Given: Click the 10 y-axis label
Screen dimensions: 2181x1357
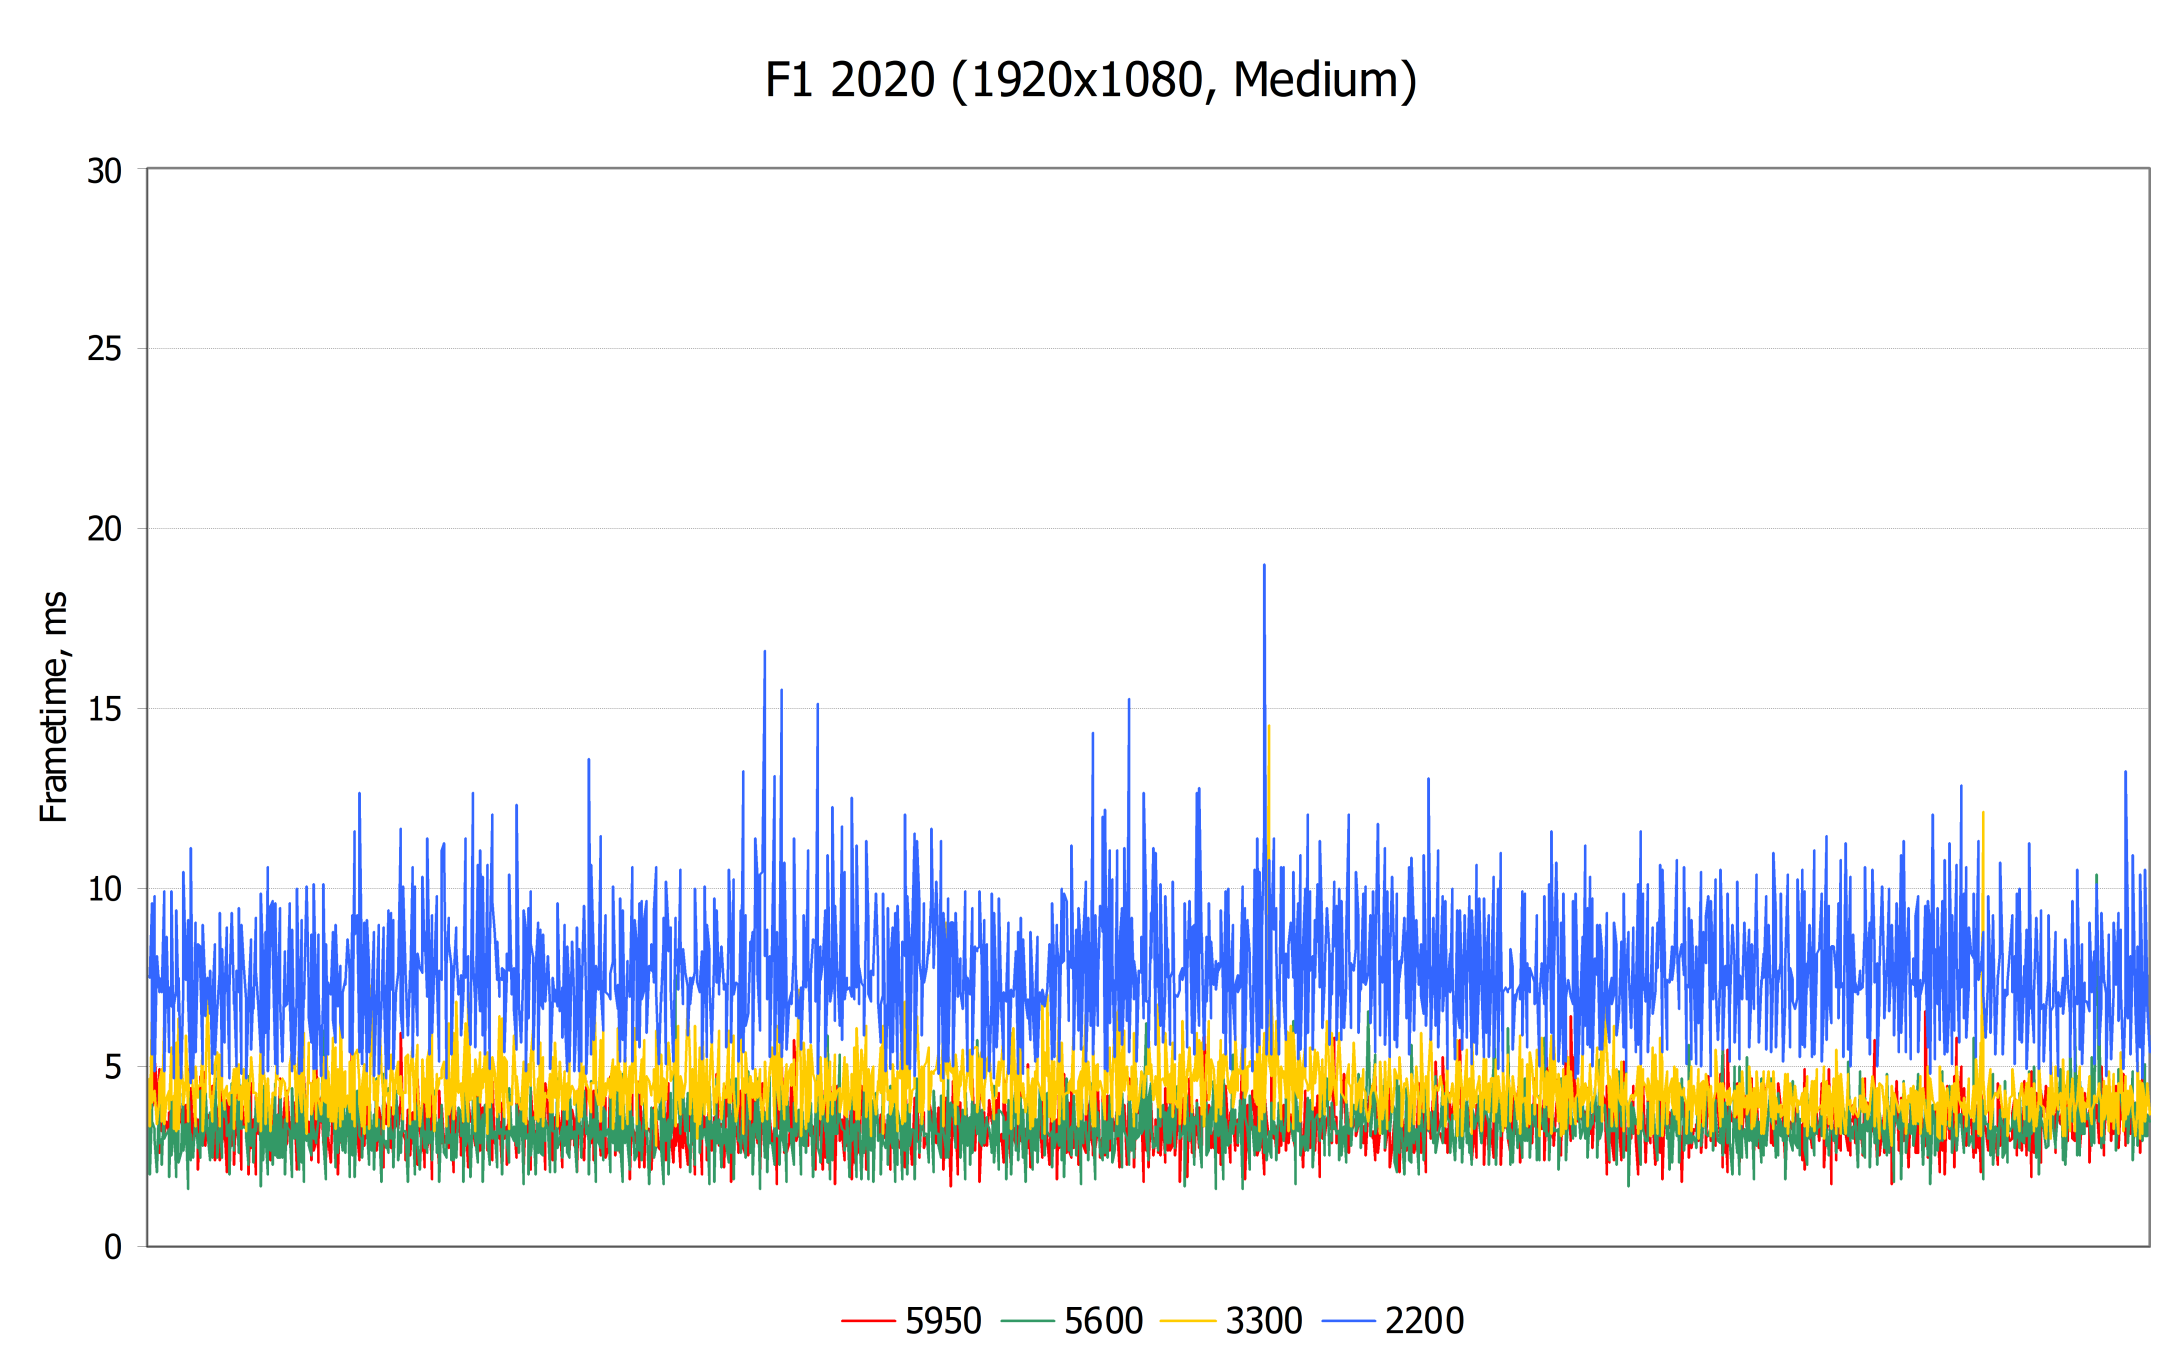Looking at the screenshot, I should [104, 888].
